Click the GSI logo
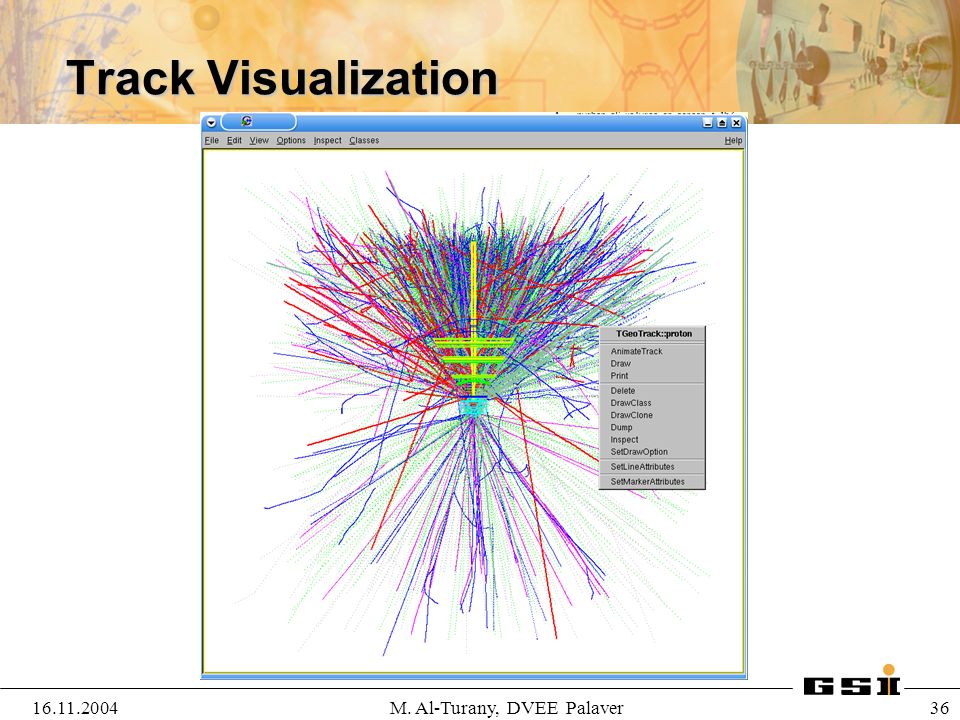 click(x=852, y=681)
